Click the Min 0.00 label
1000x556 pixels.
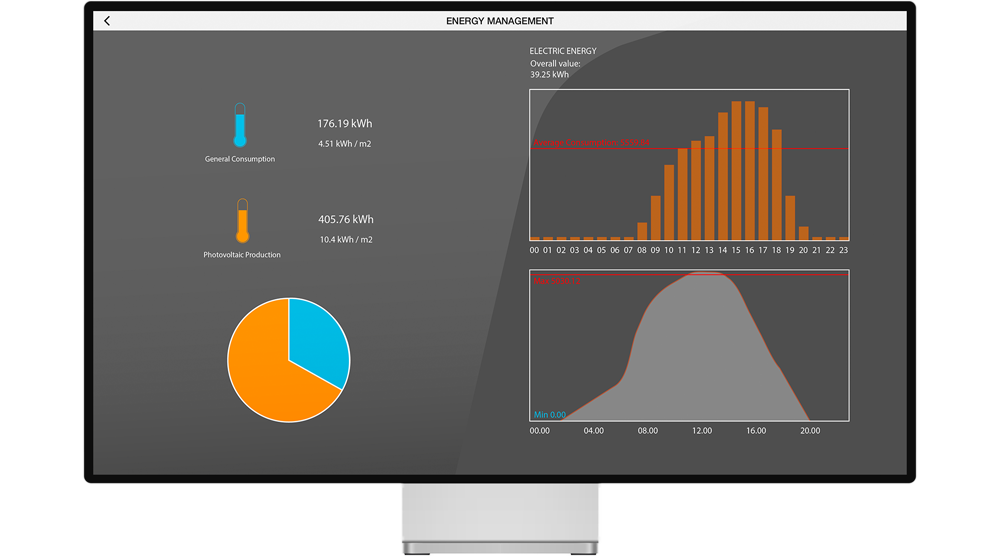click(x=550, y=415)
